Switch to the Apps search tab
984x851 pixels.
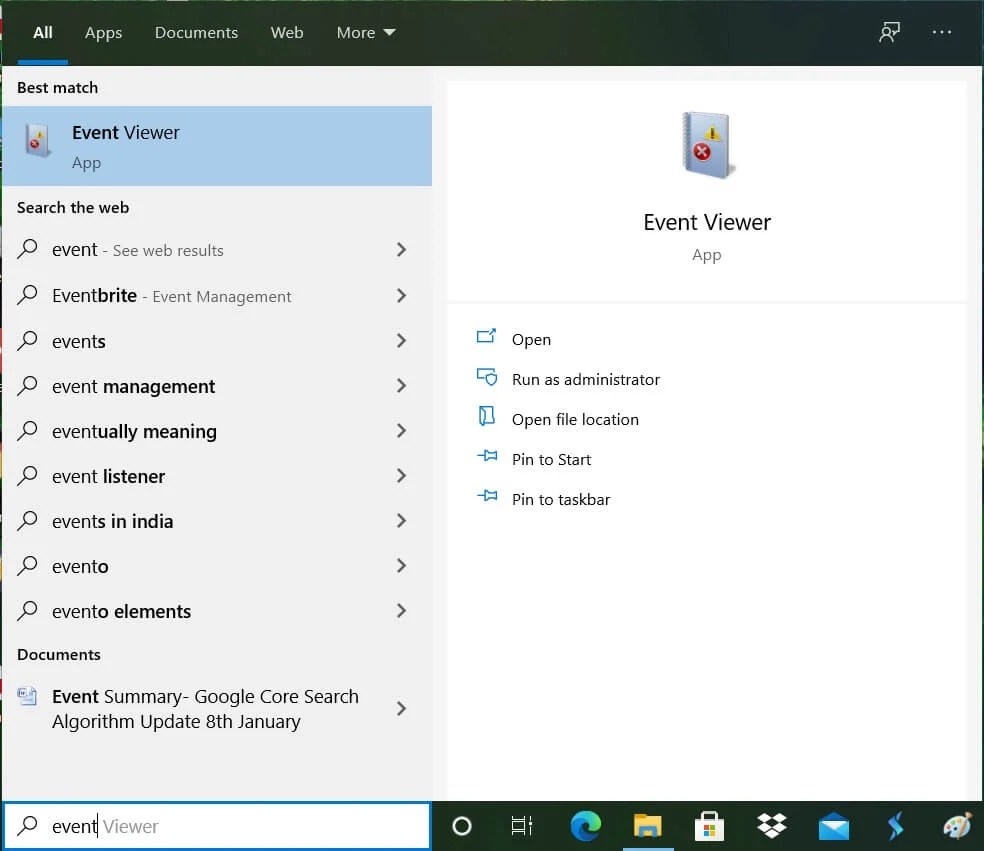[x=103, y=32]
